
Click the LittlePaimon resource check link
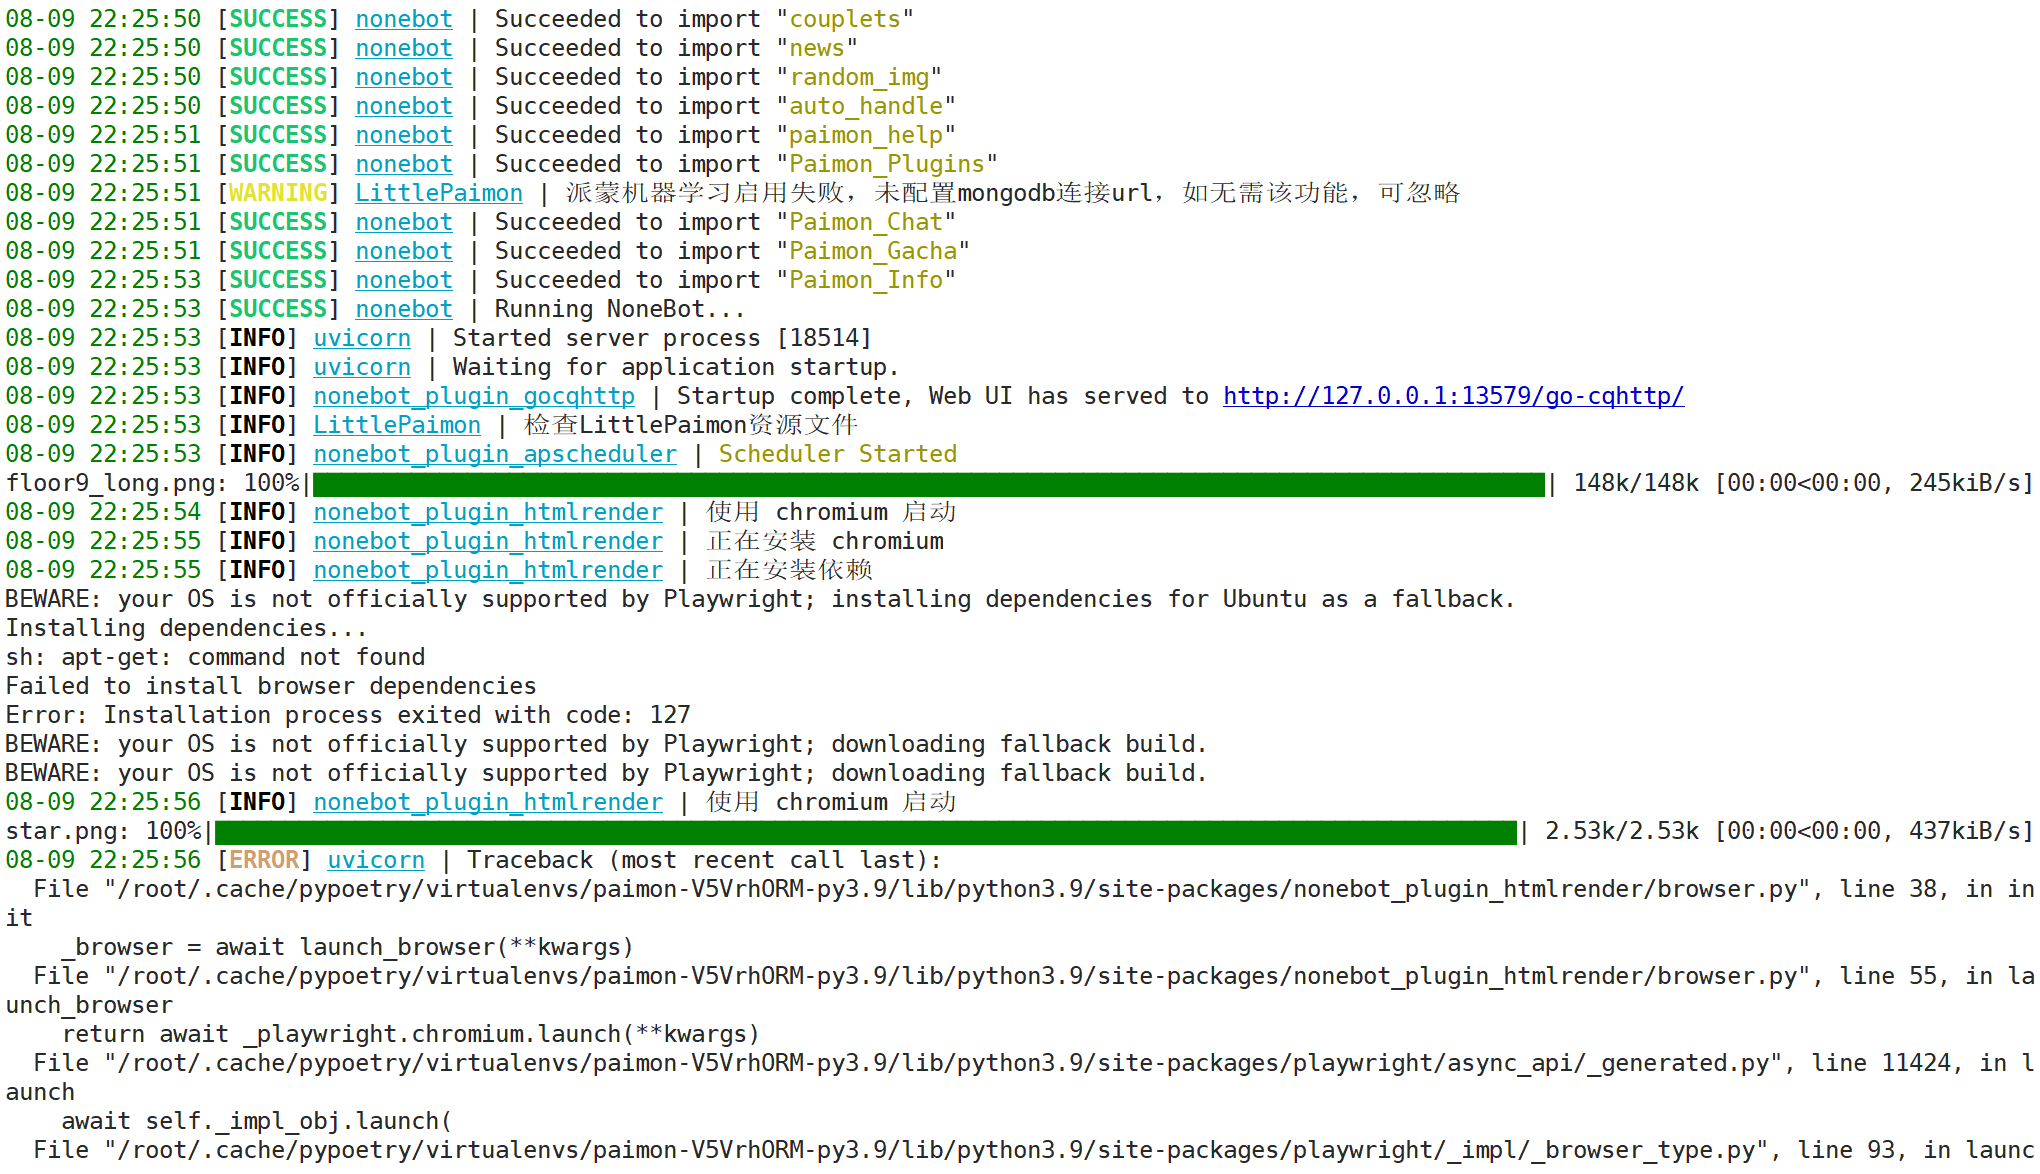396,425
